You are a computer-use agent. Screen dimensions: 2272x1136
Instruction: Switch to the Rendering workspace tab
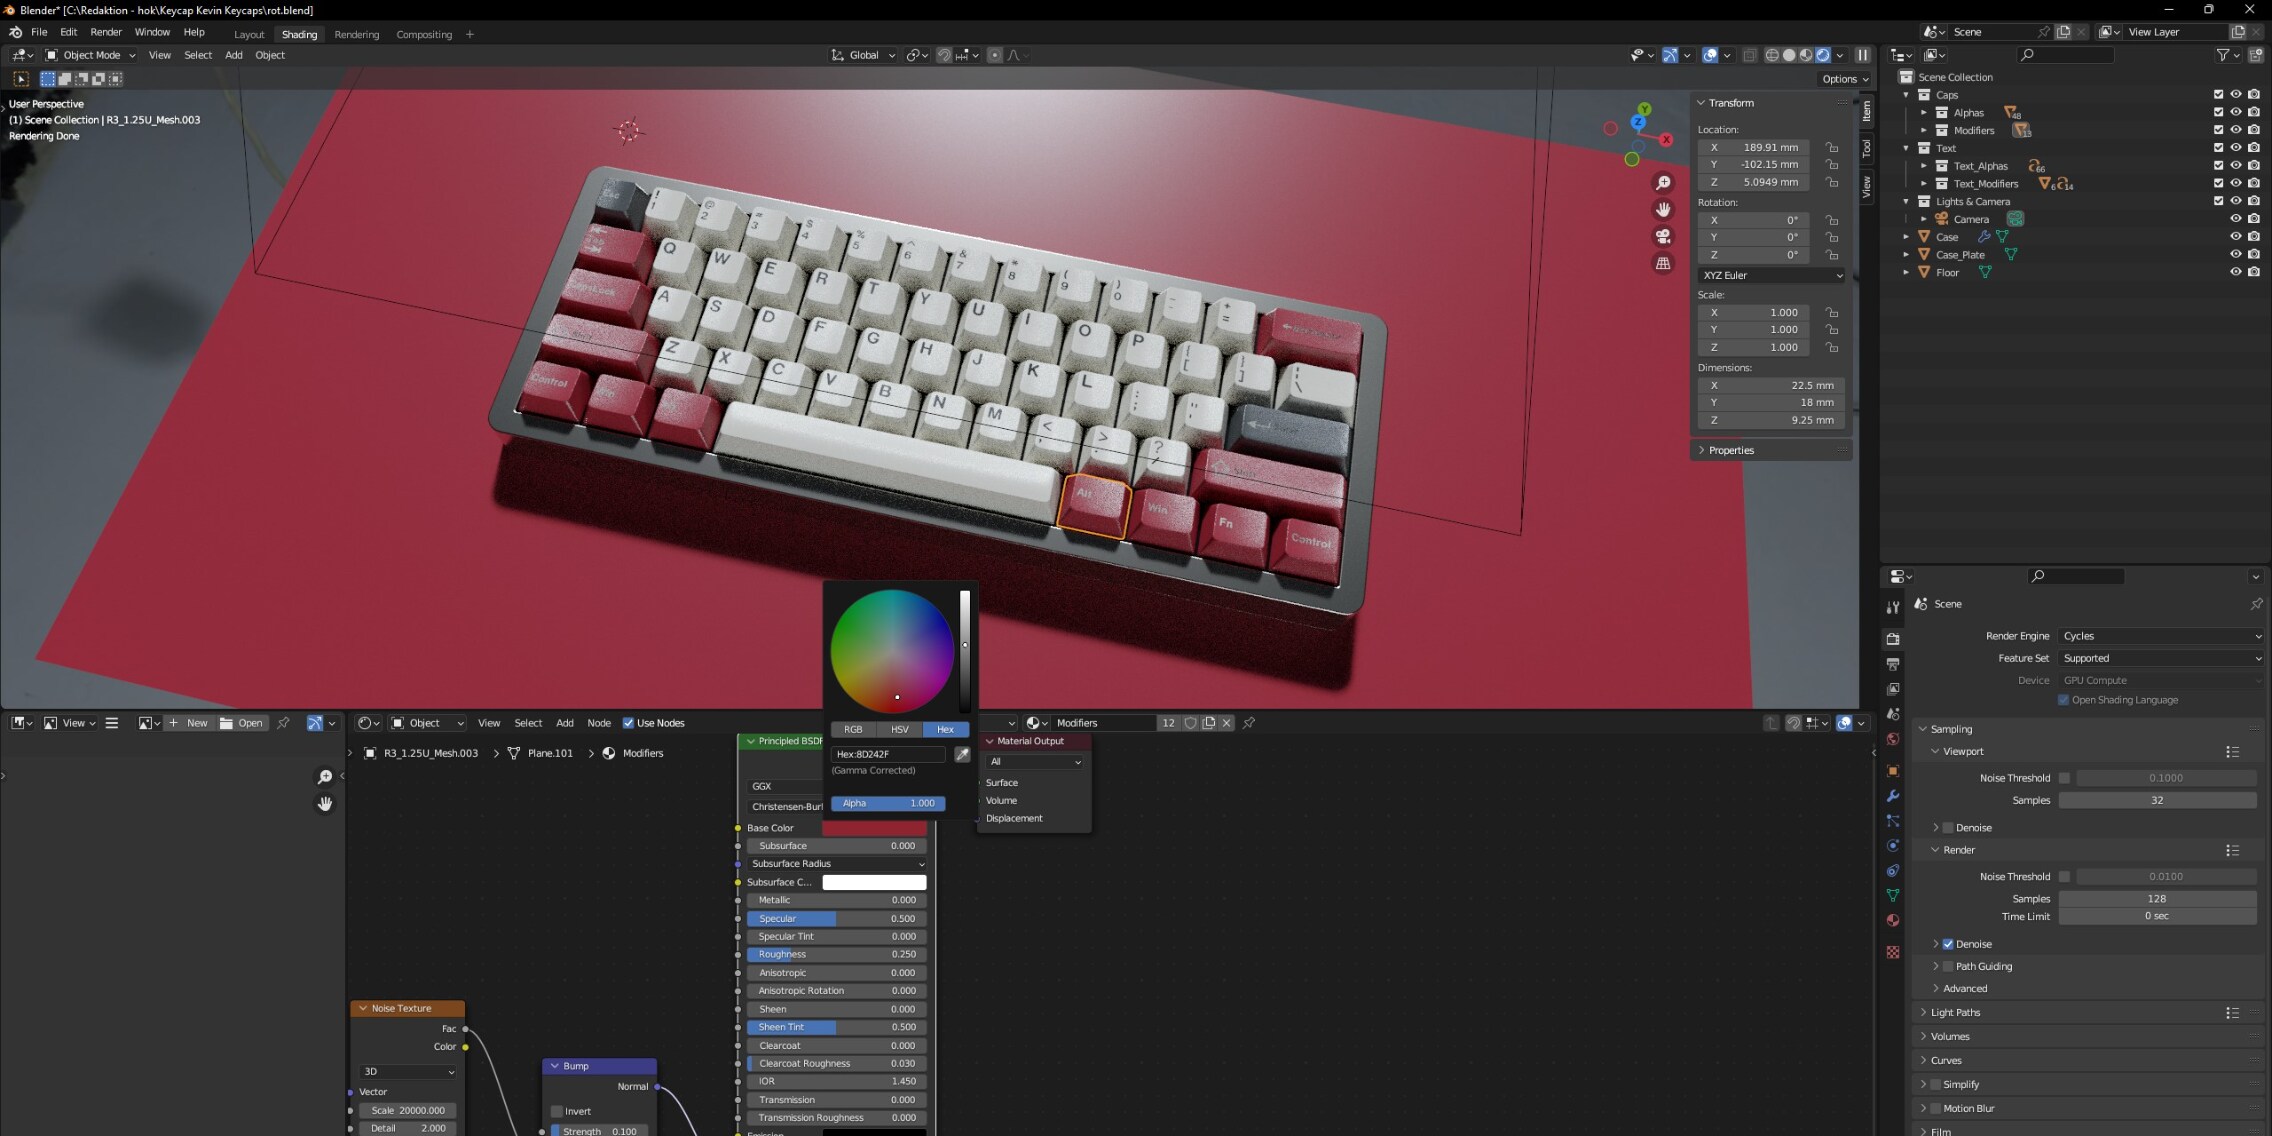click(x=357, y=34)
